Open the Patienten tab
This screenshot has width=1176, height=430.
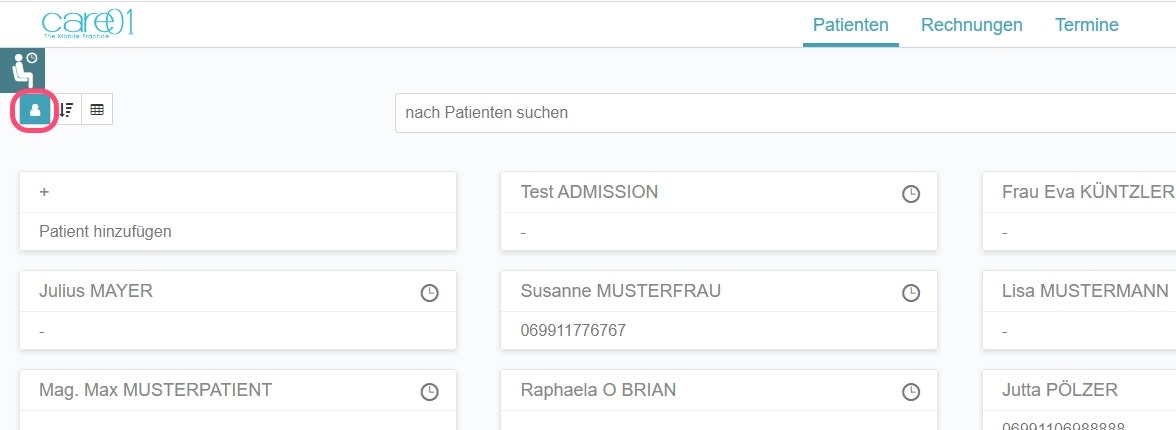(850, 25)
